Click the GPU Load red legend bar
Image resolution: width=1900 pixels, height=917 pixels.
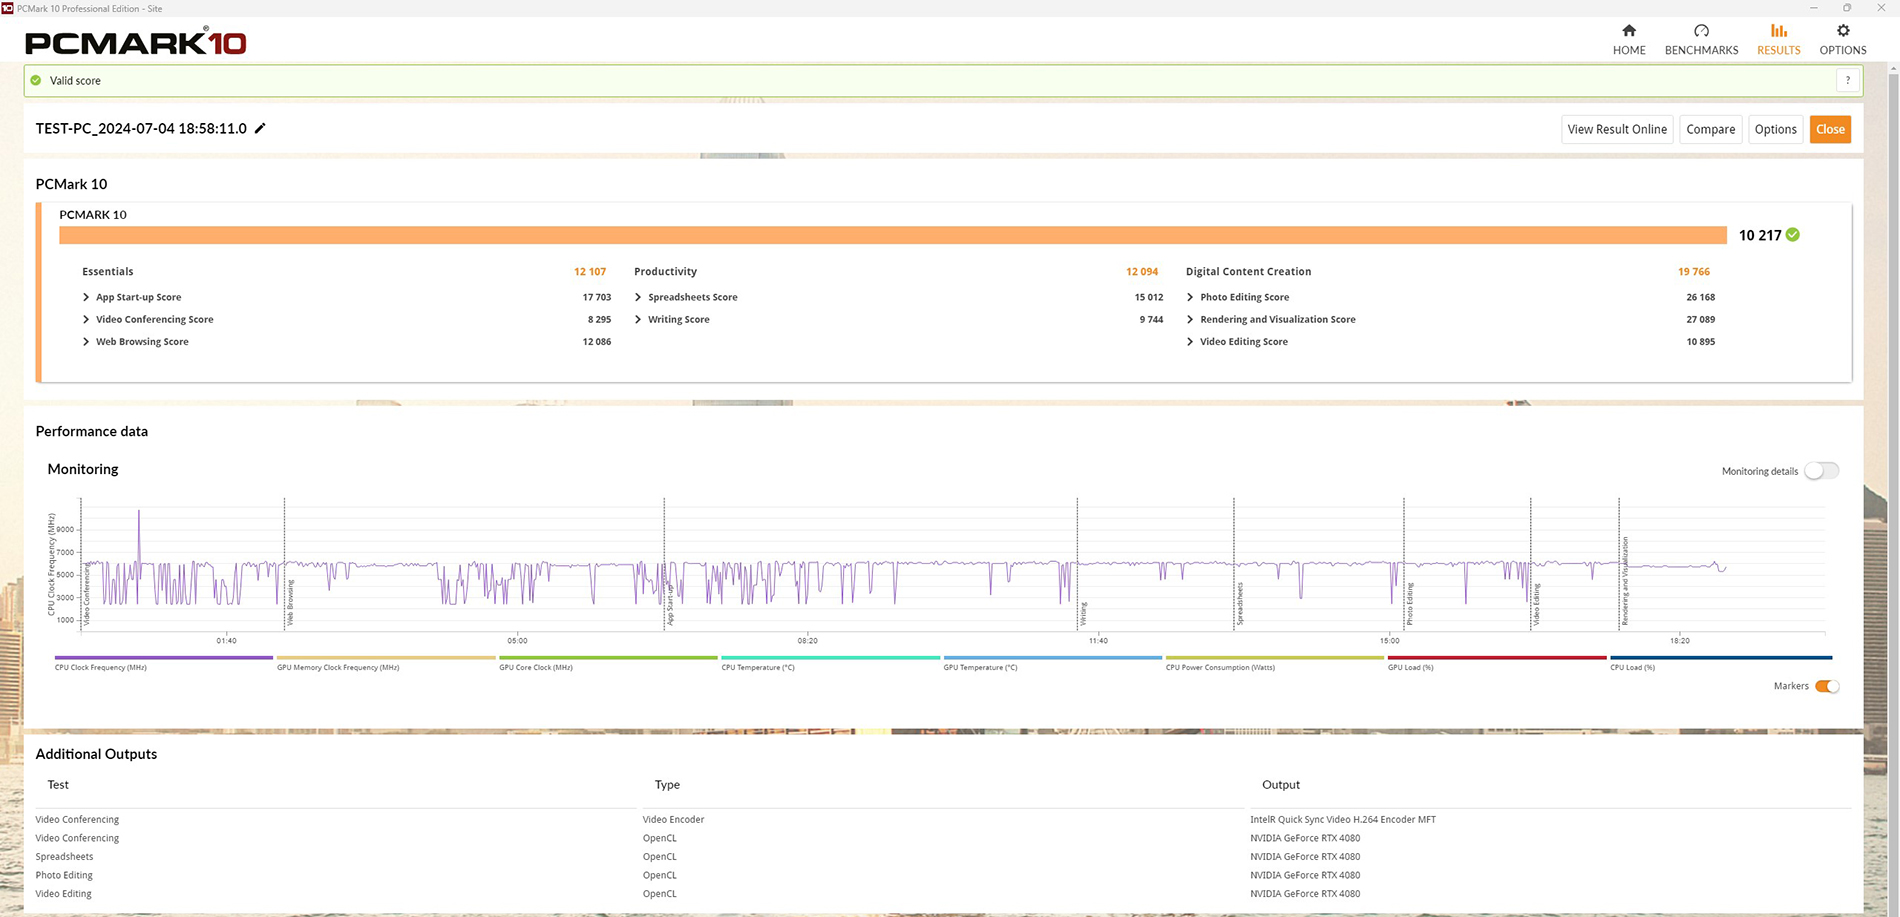tap(1497, 658)
